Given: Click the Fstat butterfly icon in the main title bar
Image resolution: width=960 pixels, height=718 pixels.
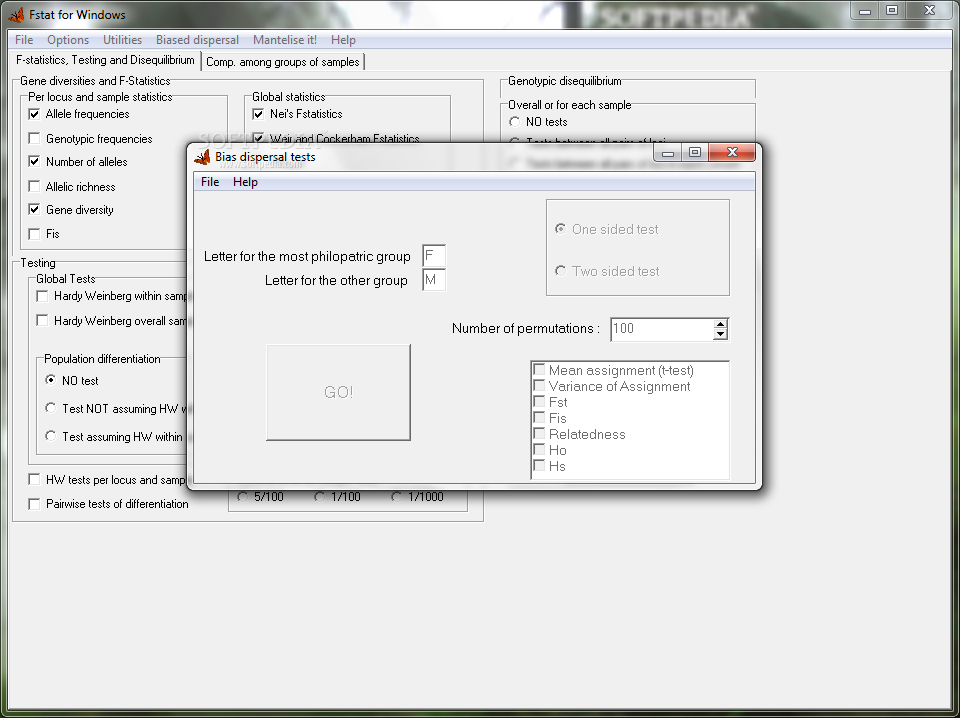Looking at the screenshot, I should tap(16, 14).
